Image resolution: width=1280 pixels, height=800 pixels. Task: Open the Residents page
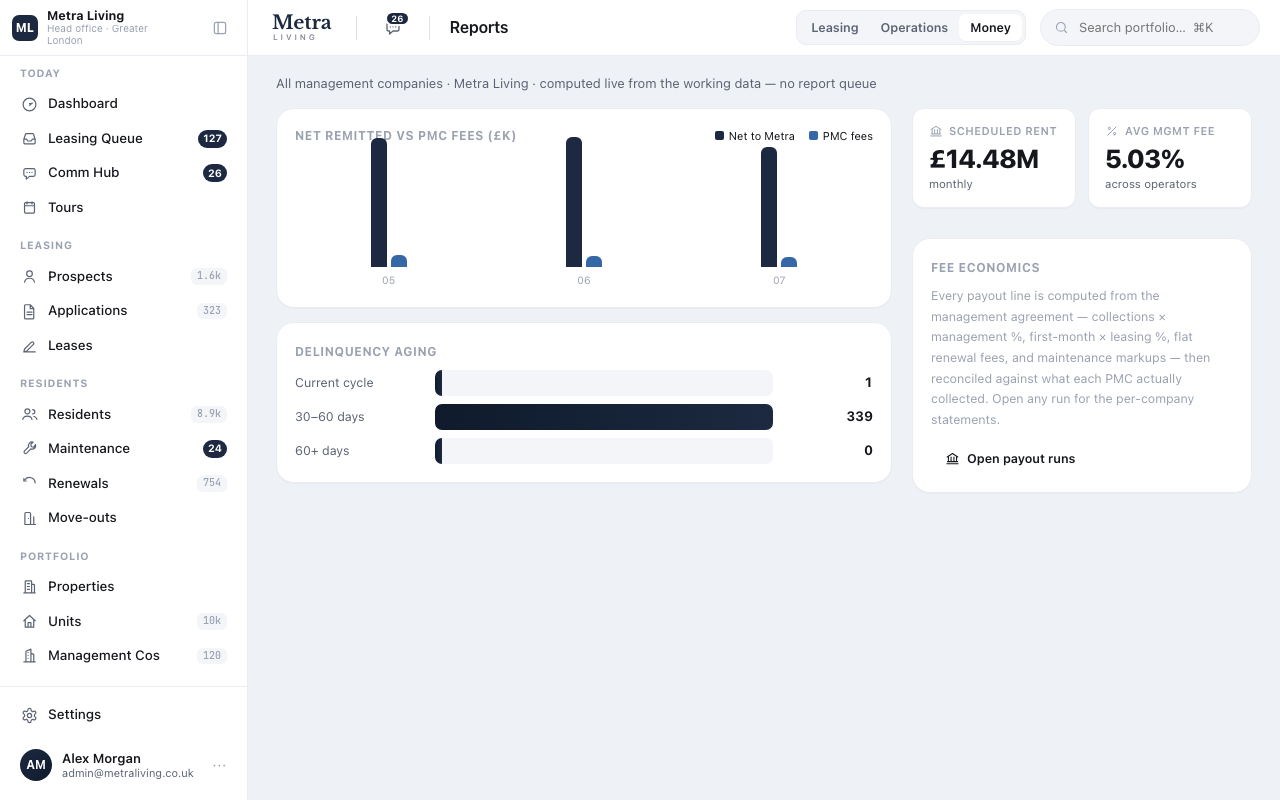[x=124, y=415]
